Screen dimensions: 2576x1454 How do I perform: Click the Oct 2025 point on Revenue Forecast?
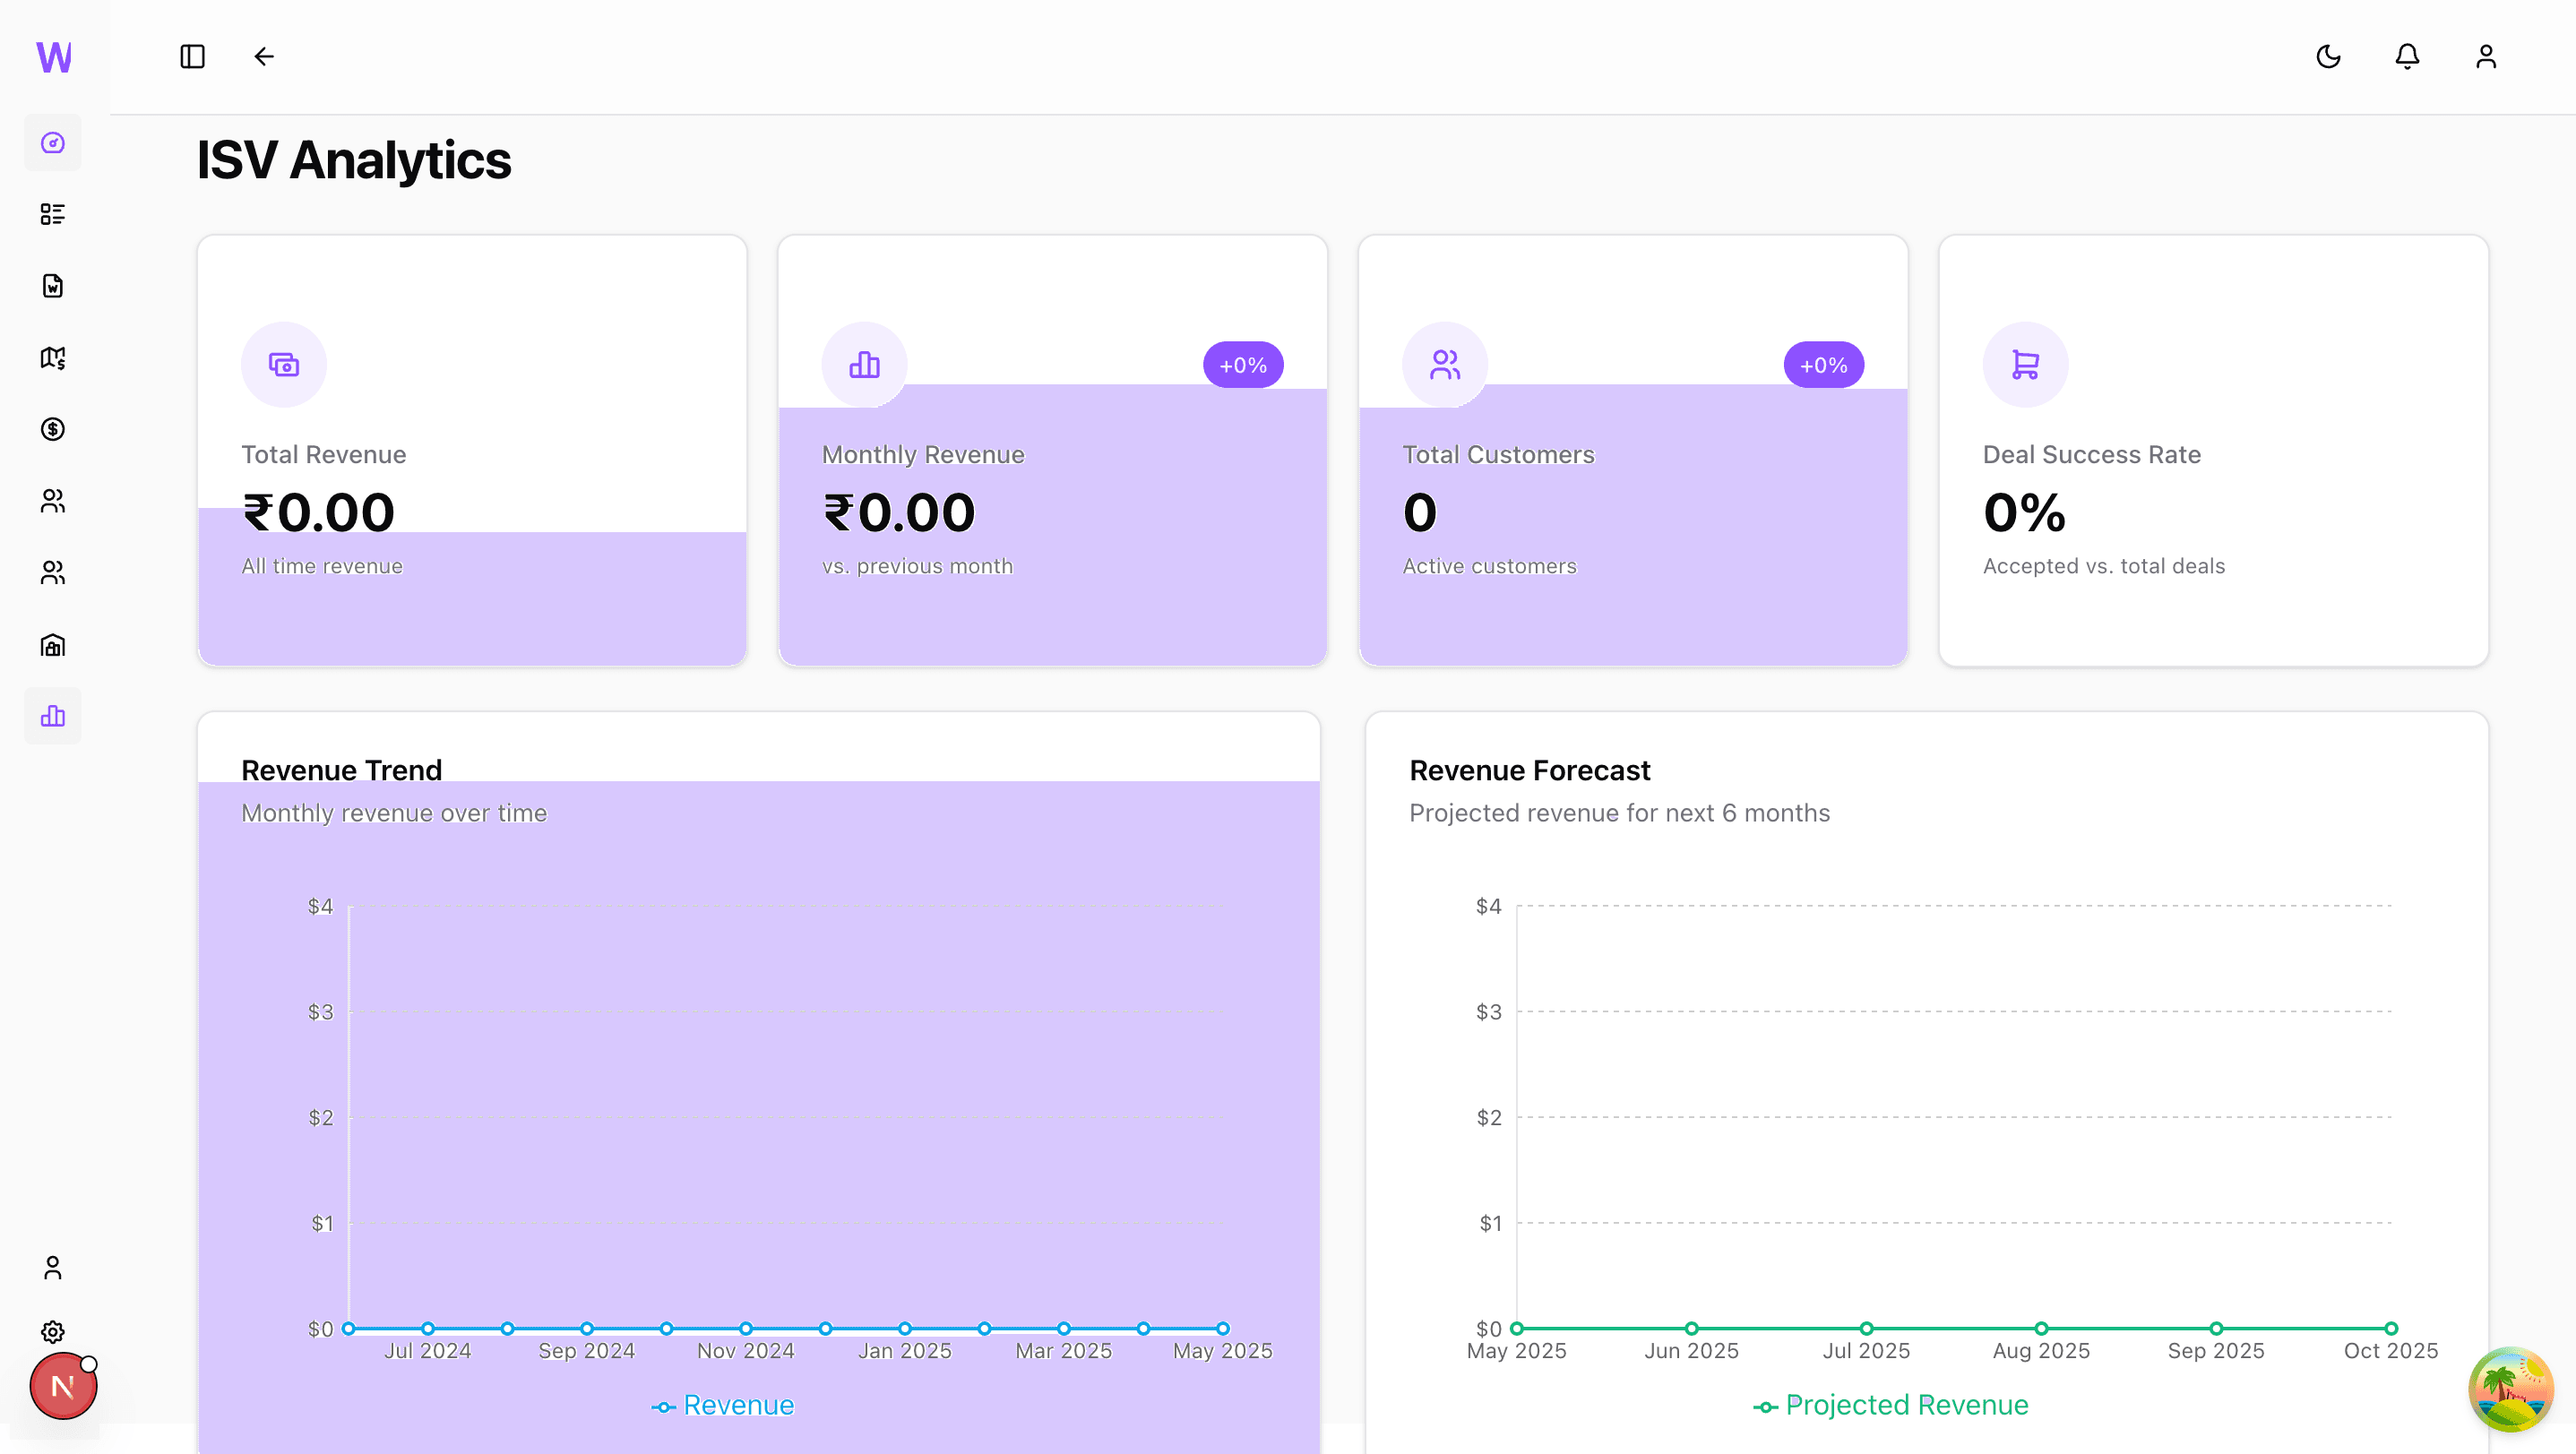click(x=2391, y=1329)
